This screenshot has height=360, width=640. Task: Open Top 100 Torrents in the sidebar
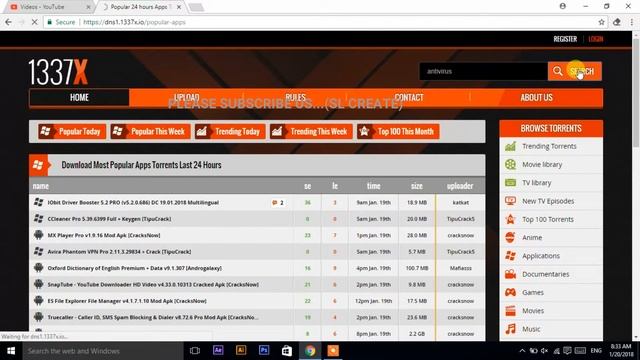point(548,220)
